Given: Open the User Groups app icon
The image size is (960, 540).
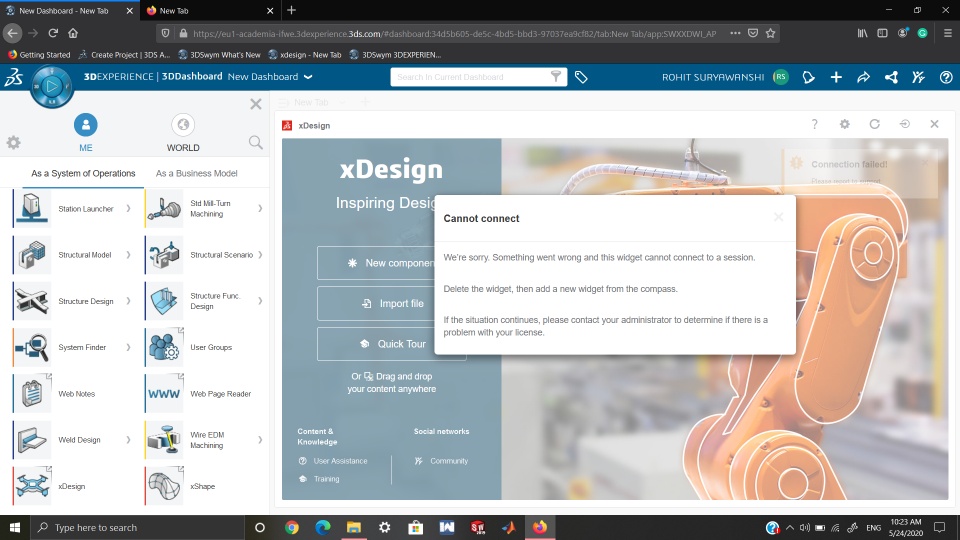Looking at the screenshot, I should click(164, 347).
